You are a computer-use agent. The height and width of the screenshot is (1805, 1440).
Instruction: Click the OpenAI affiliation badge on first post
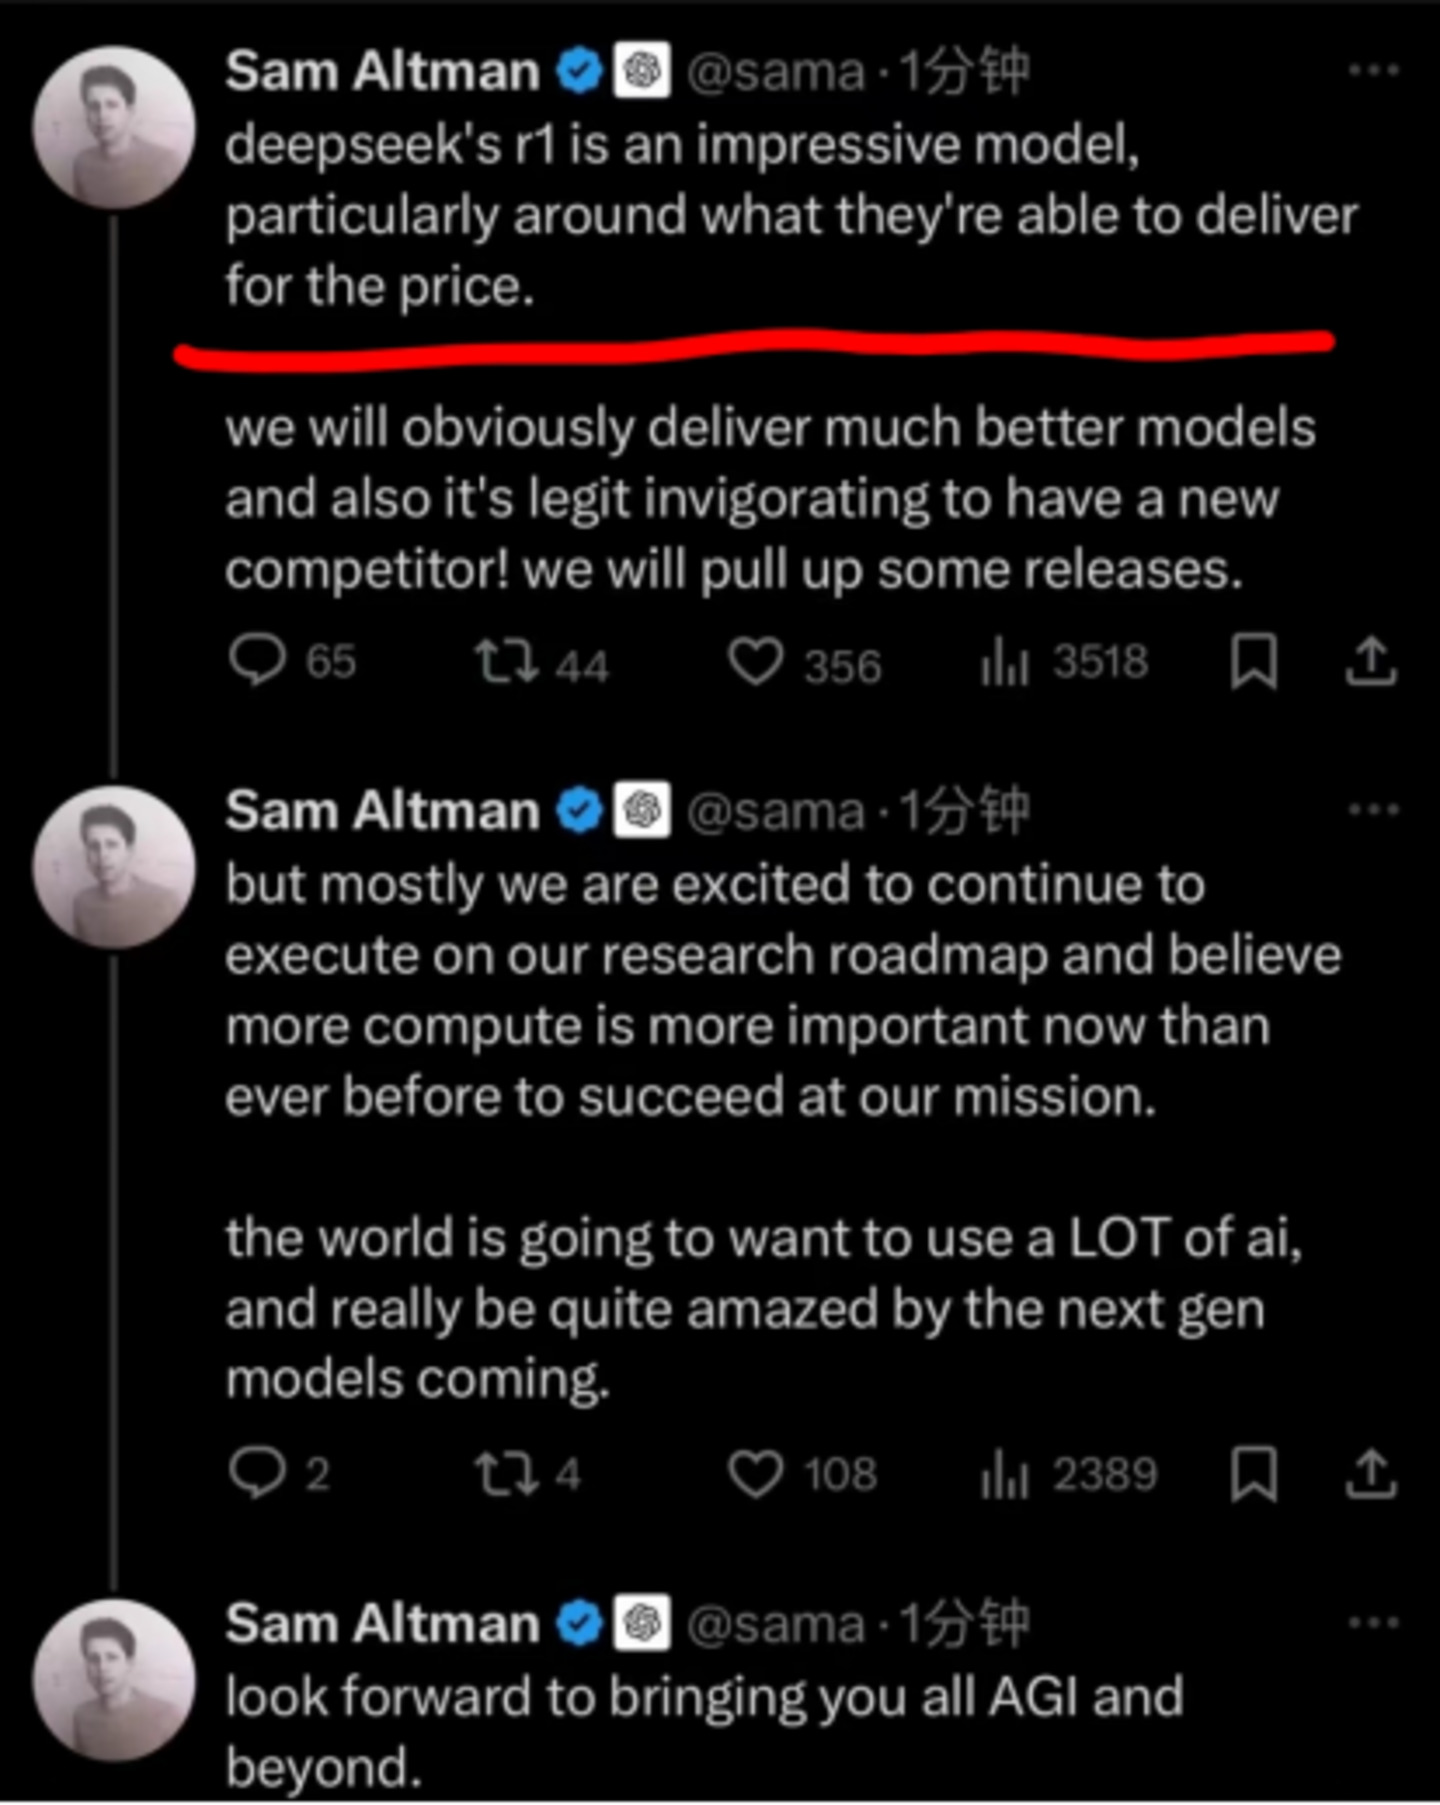pyautogui.click(x=641, y=71)
